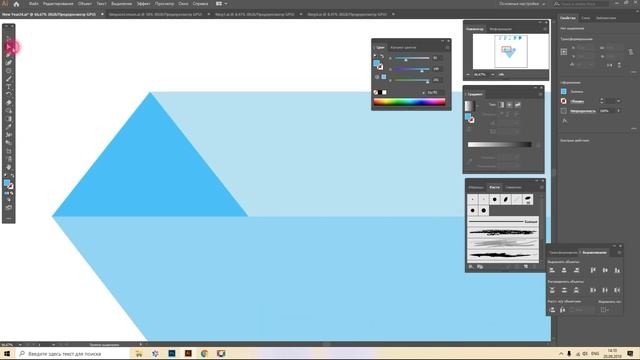
Task: Click the fx effects icon in Properties
Action: pos(564,121)
